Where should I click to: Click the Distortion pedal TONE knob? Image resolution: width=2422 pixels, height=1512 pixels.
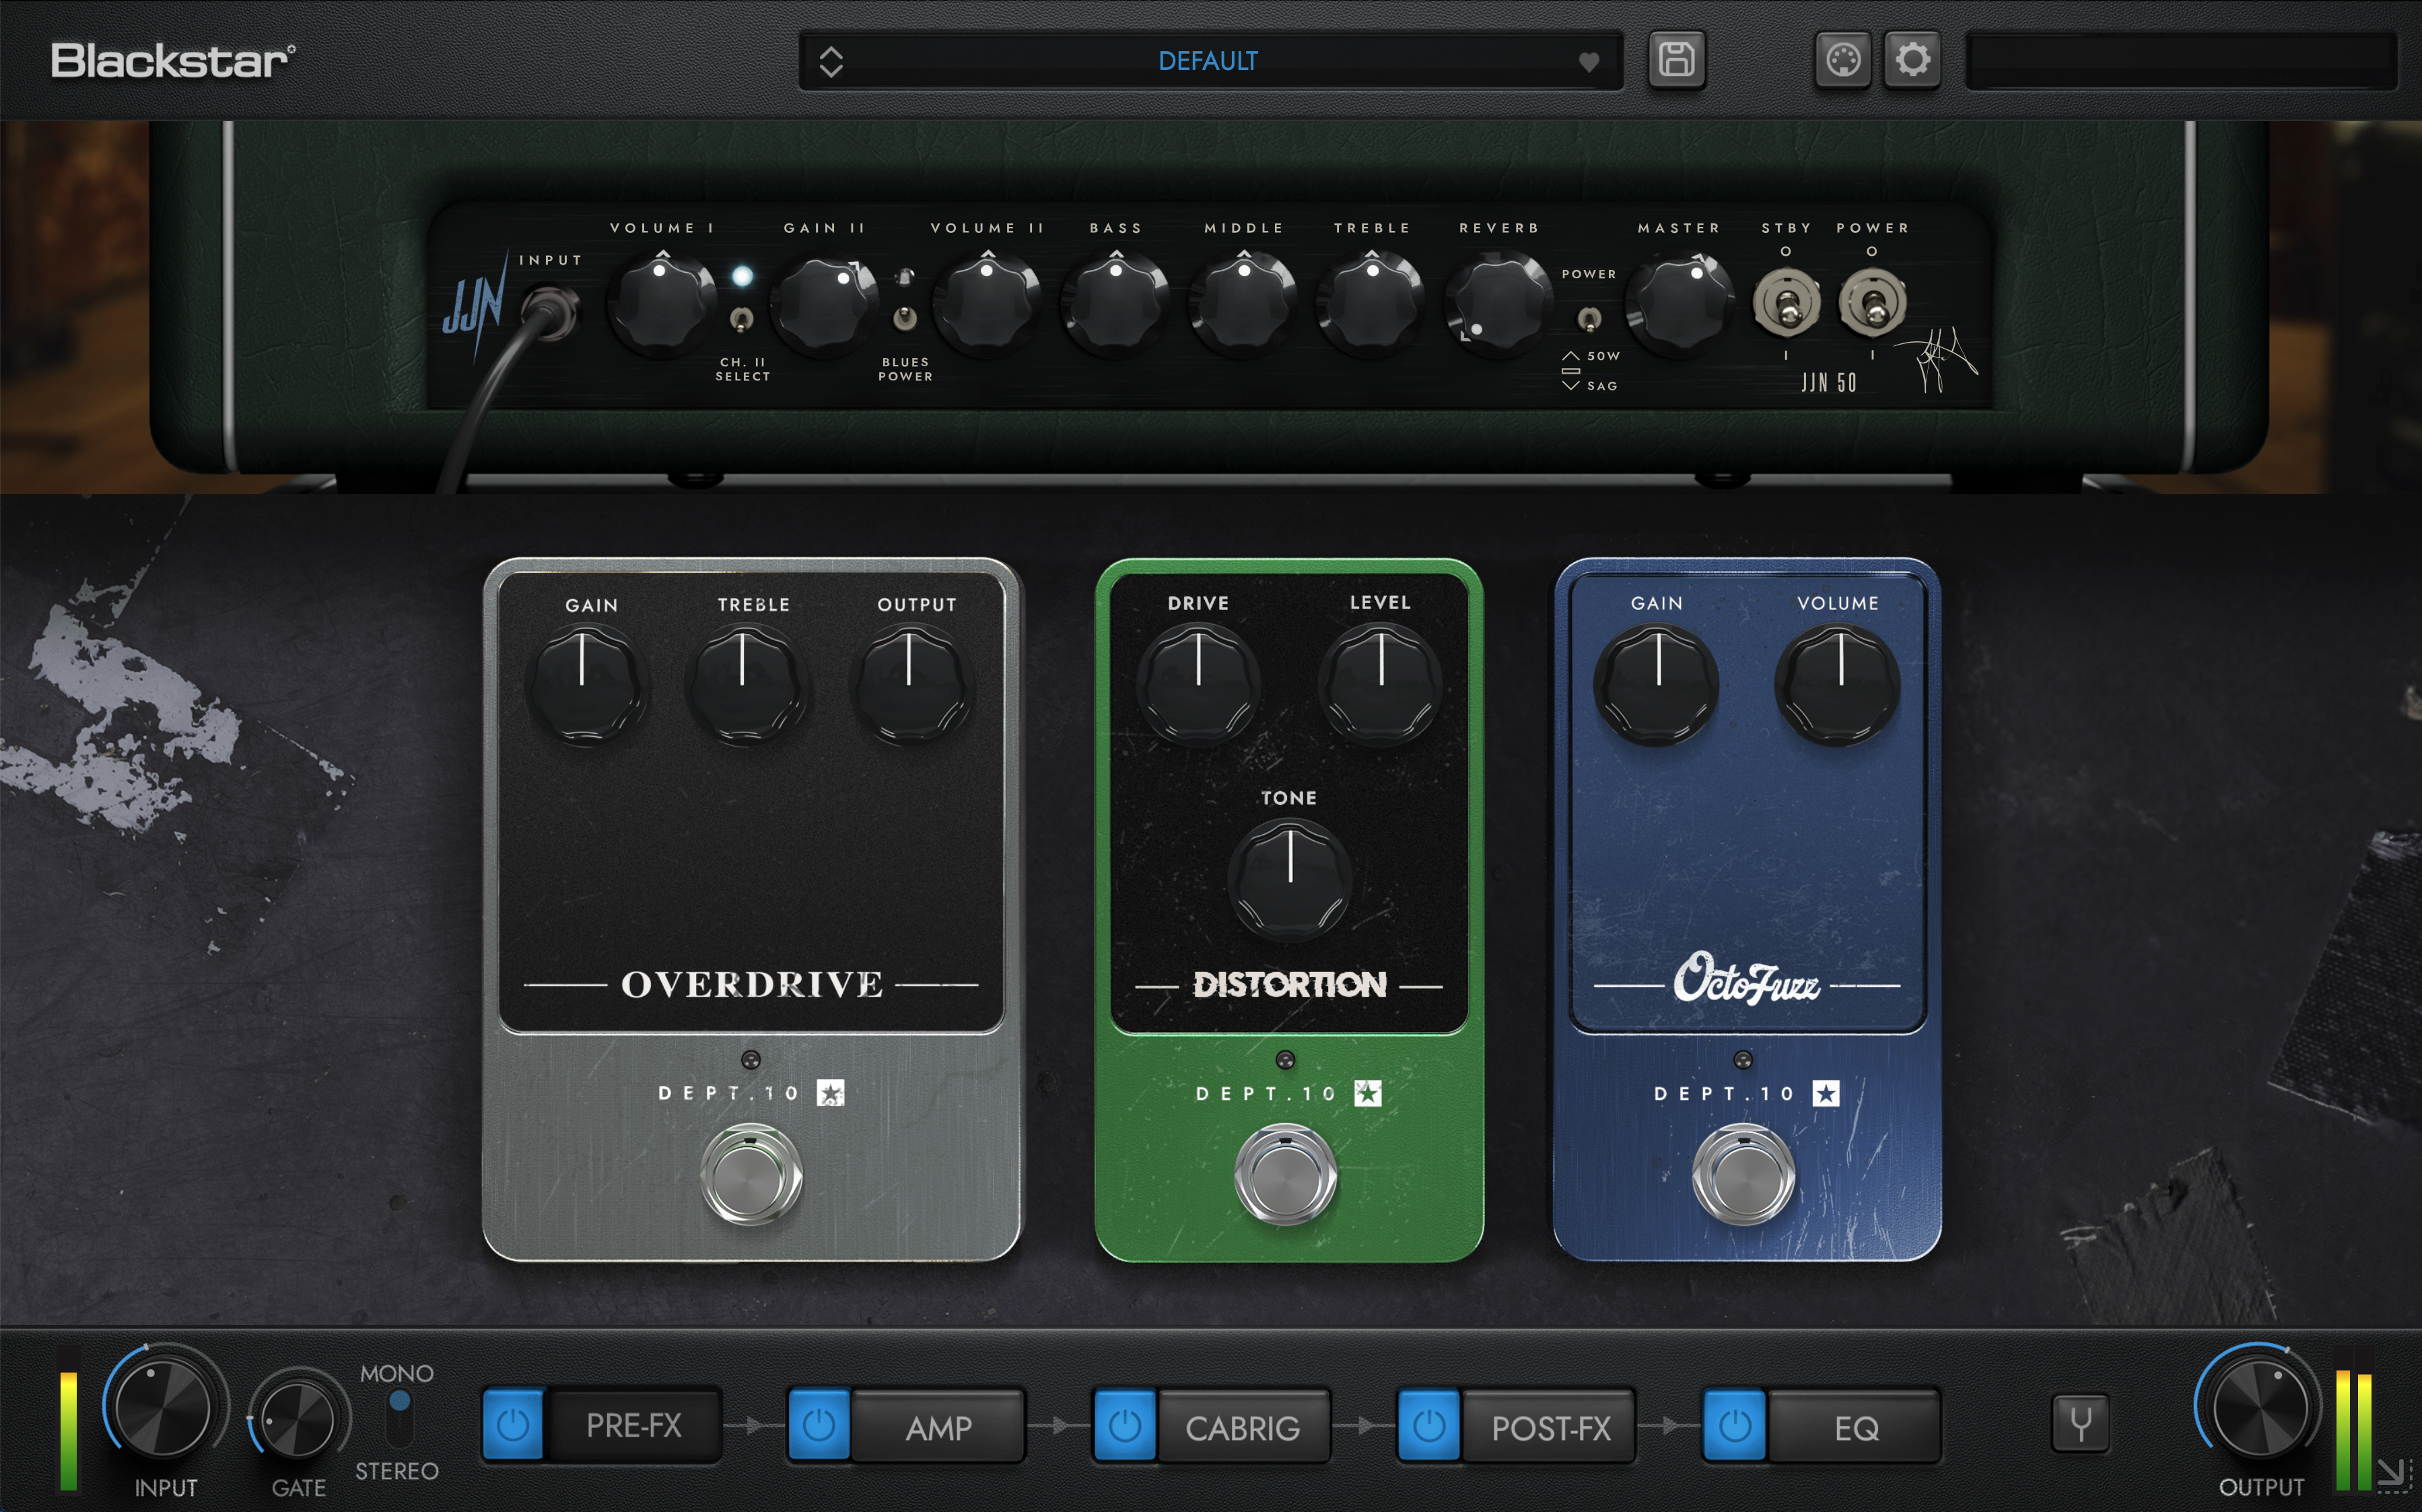[x=1290, y=880]
